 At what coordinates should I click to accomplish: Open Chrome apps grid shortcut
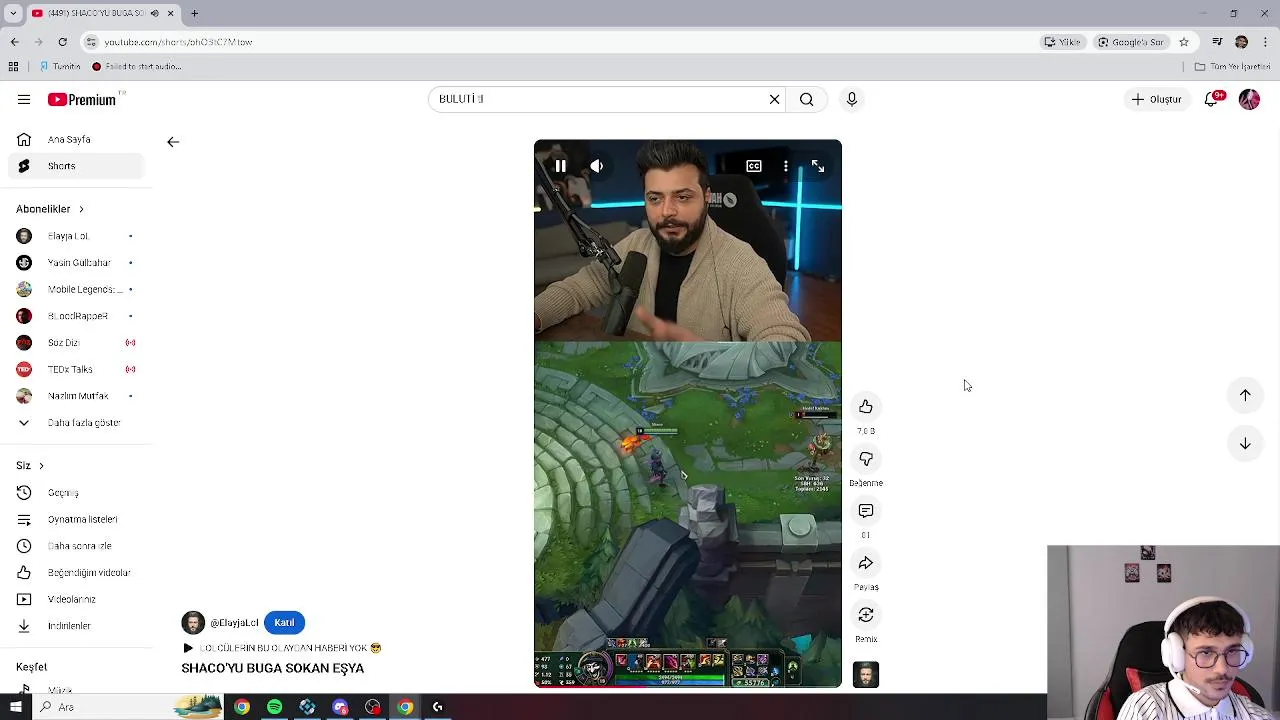pos(13,67)
